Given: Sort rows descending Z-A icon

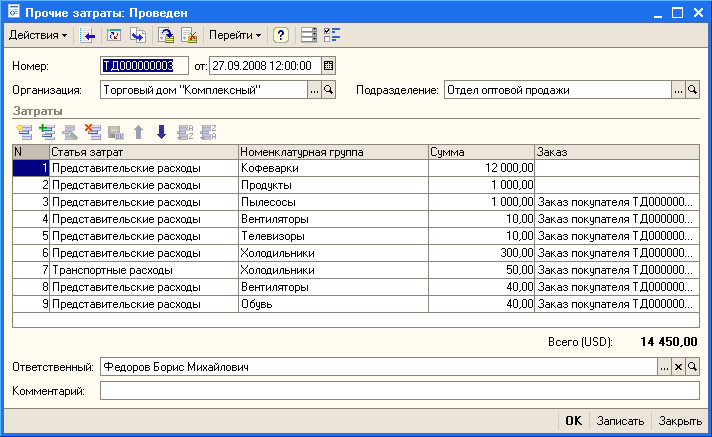Looking at the screenshot, I should point(208,132).
